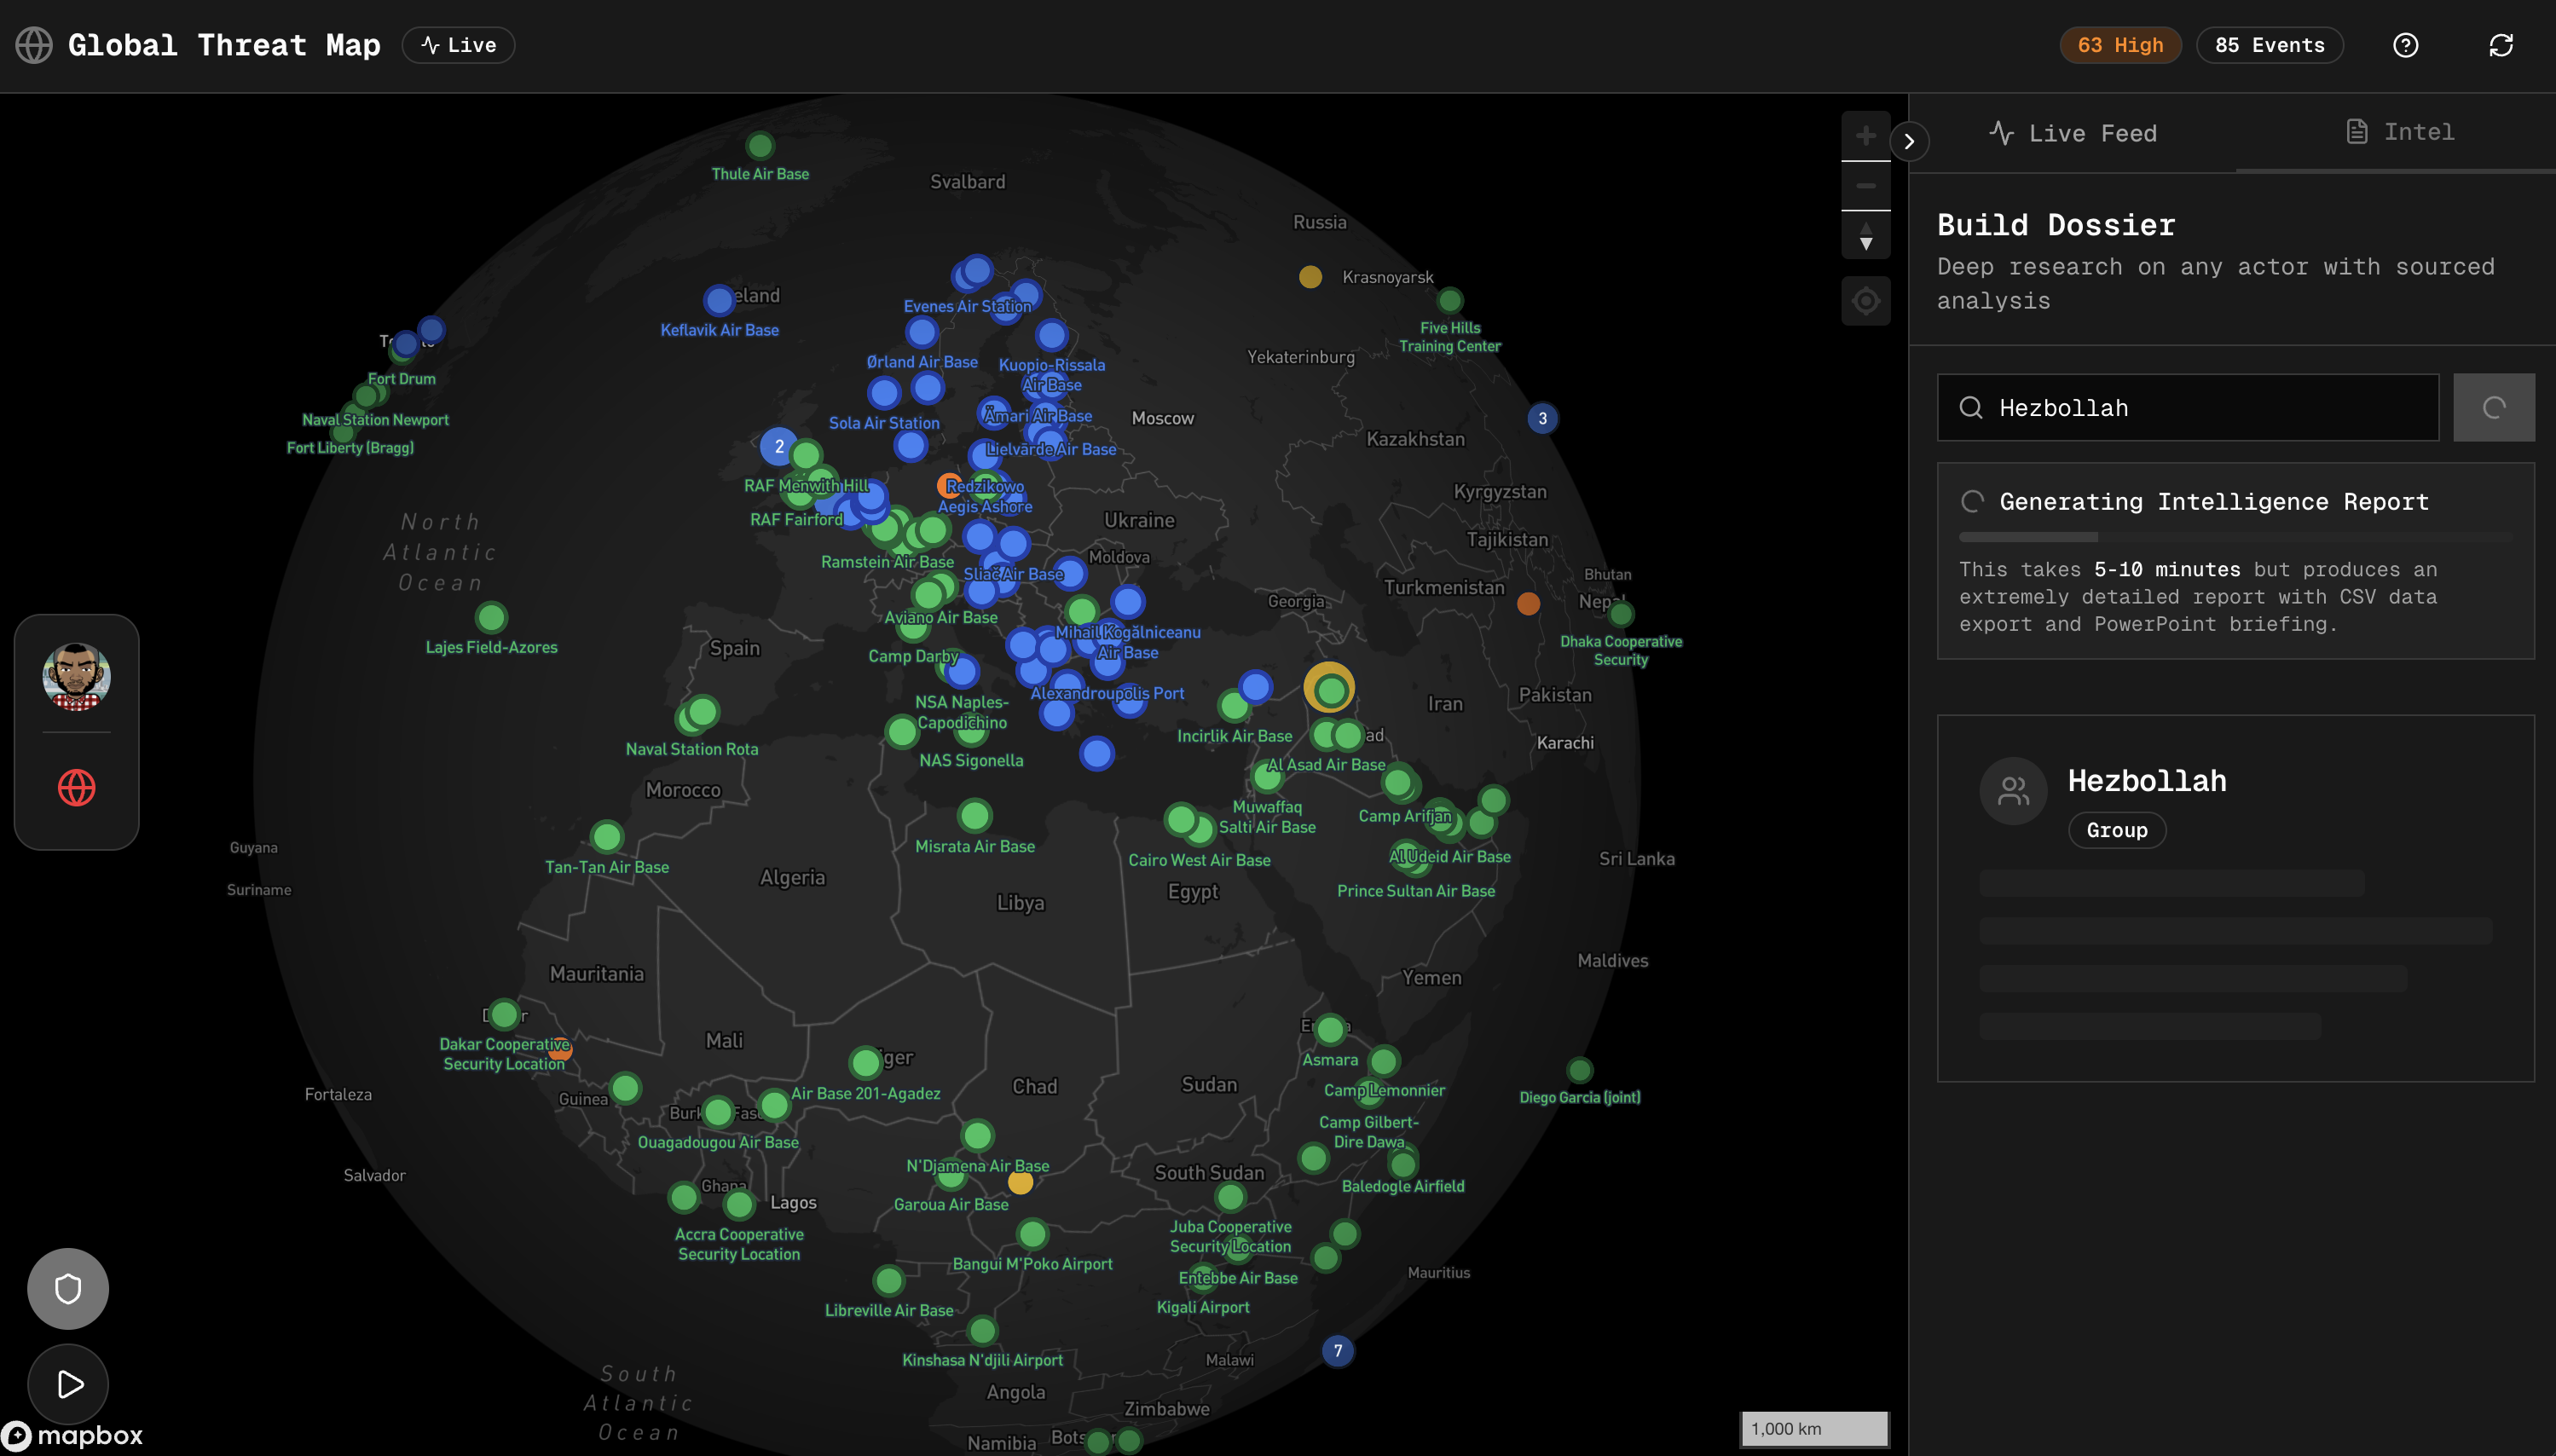
Task: Select the Tan-Tan Air Base marker
Action: [607, 836]
